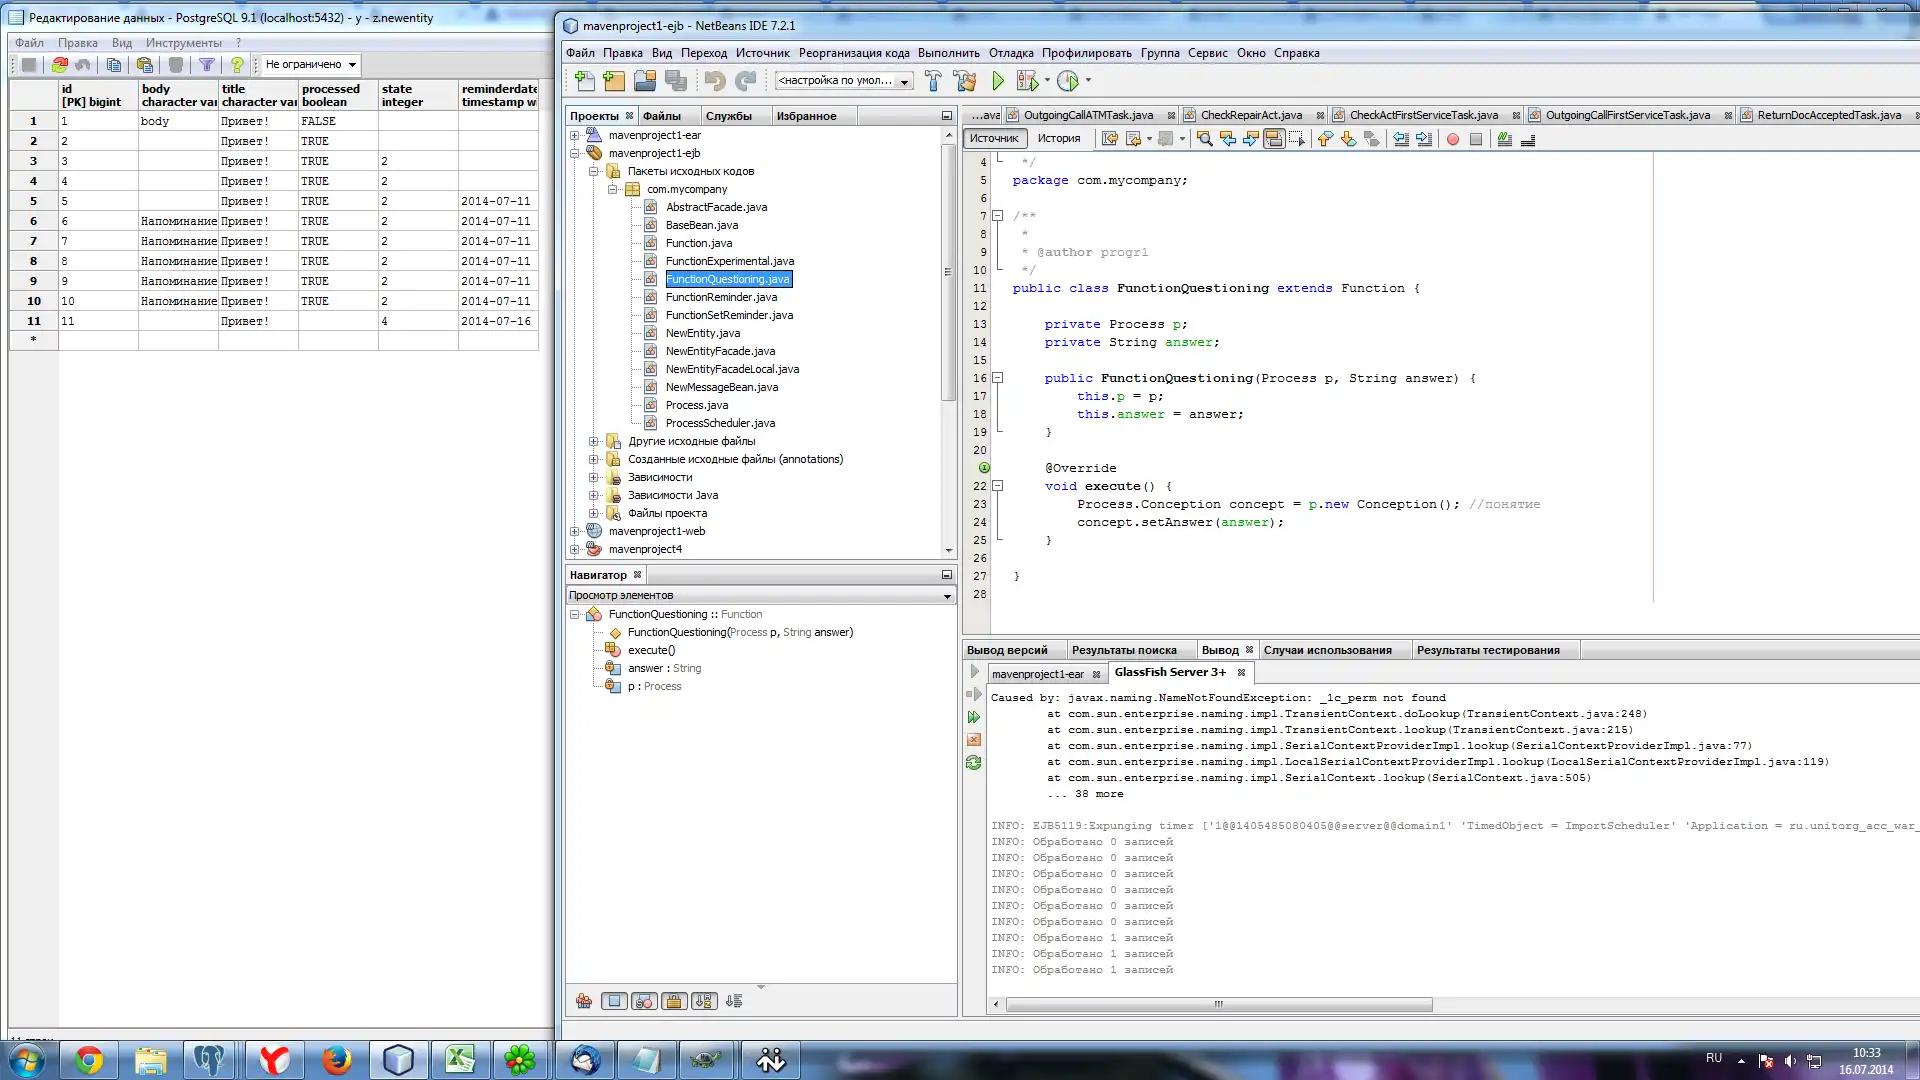Image resolution: width=1920 pixels, height=1080 pixels.
Task: Switch to CheckRepairAct.java editor tab
Action: (x=1250, y=115)
